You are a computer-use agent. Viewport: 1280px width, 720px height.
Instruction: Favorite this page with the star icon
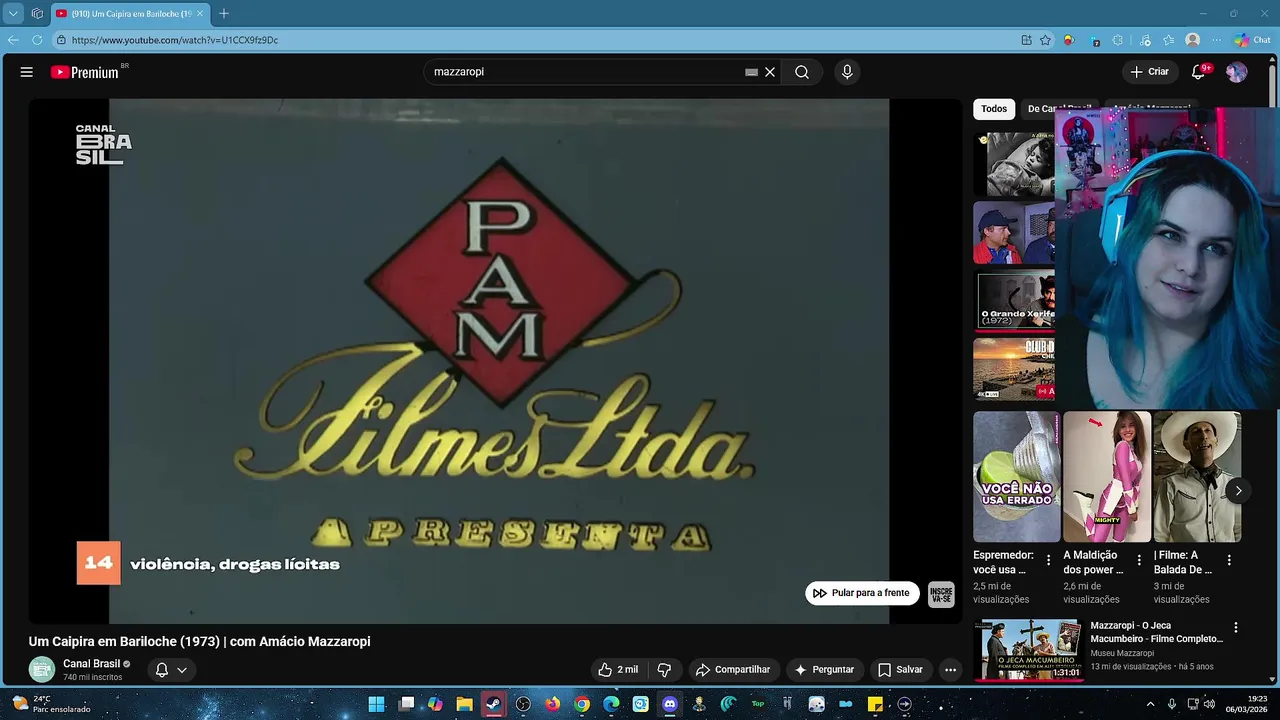(x=1045, y=40)
